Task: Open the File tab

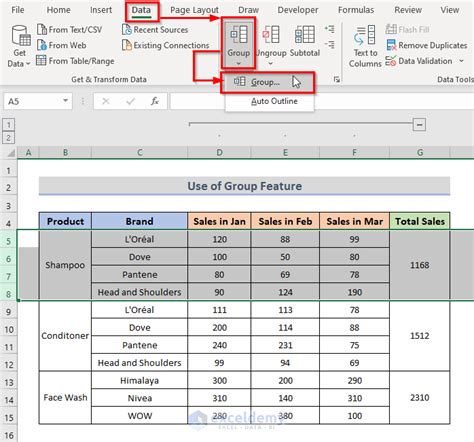Action: tap(18, 10)
